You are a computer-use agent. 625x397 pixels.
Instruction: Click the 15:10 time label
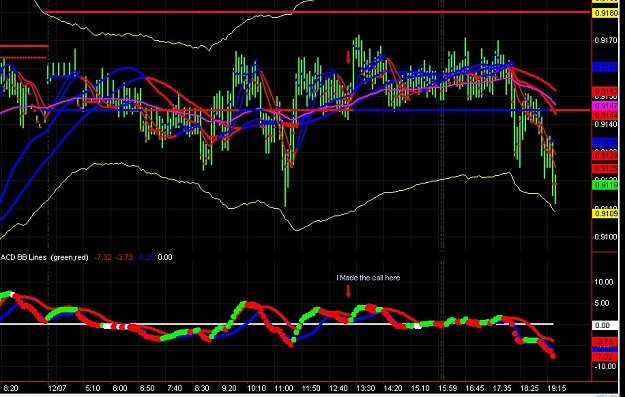tap(420, 388)
